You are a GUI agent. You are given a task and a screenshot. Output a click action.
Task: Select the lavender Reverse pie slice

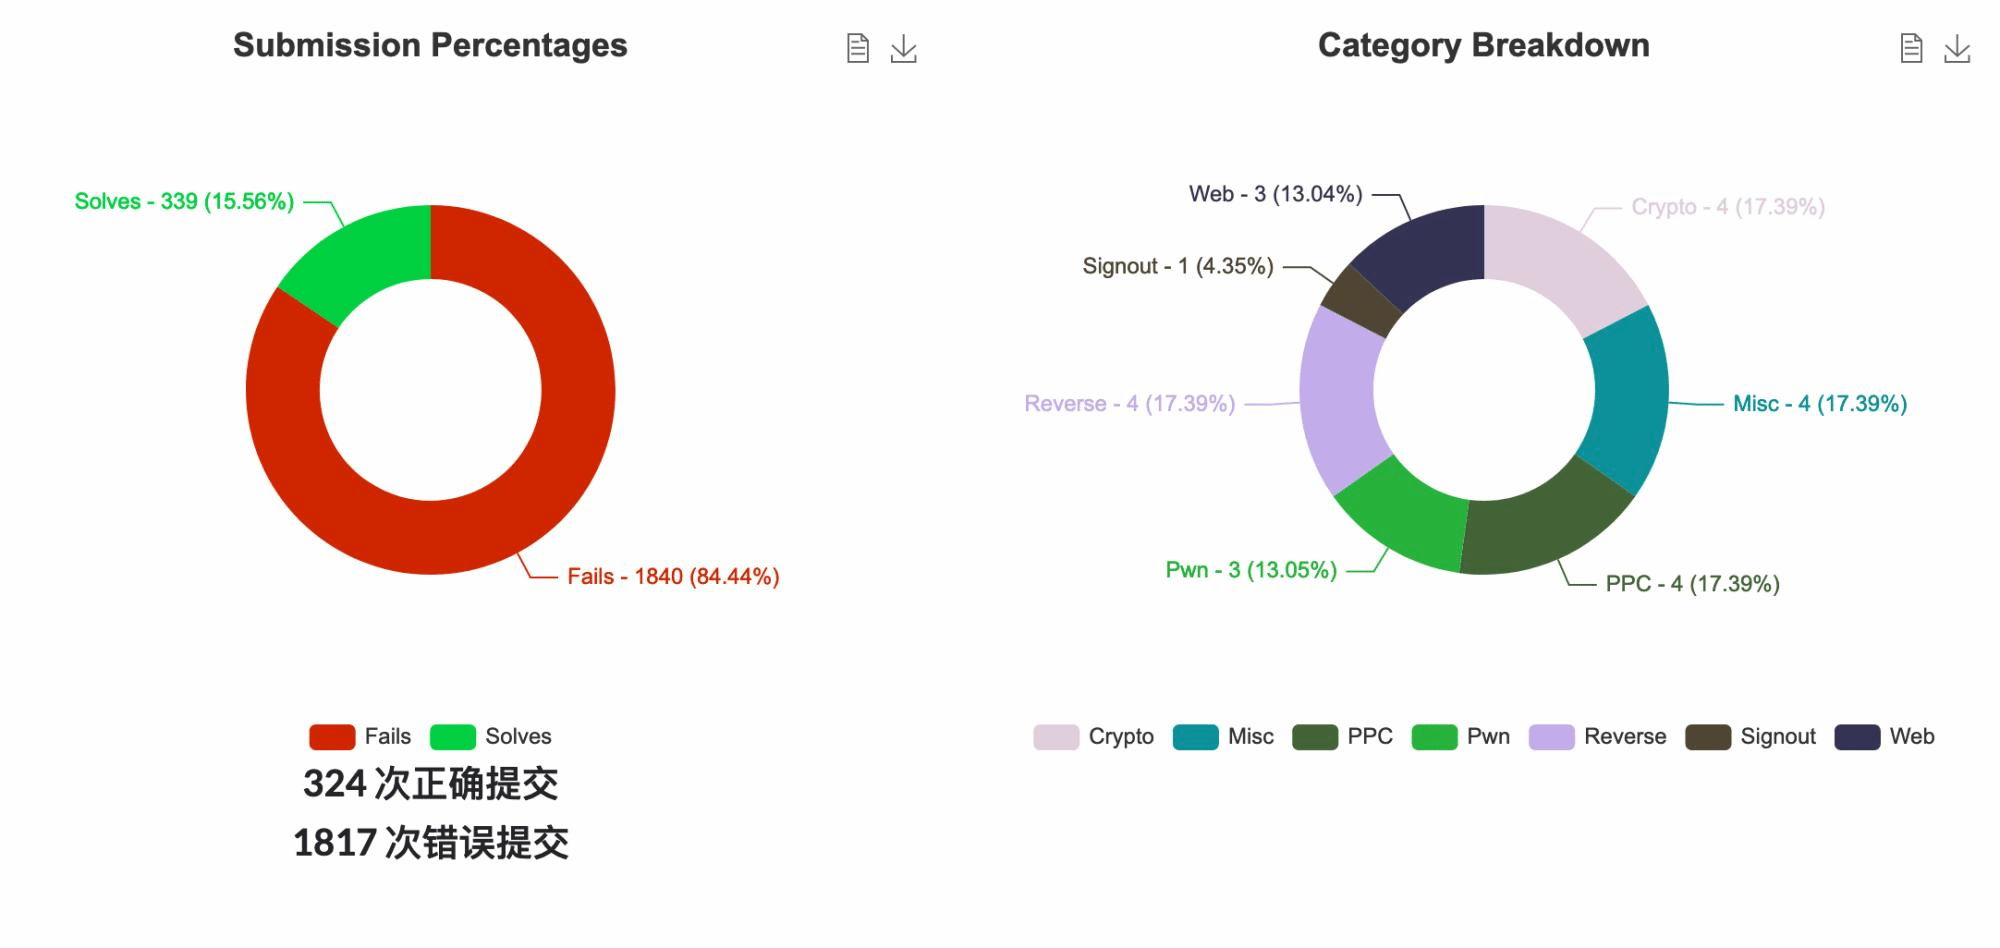point(1339,398)
